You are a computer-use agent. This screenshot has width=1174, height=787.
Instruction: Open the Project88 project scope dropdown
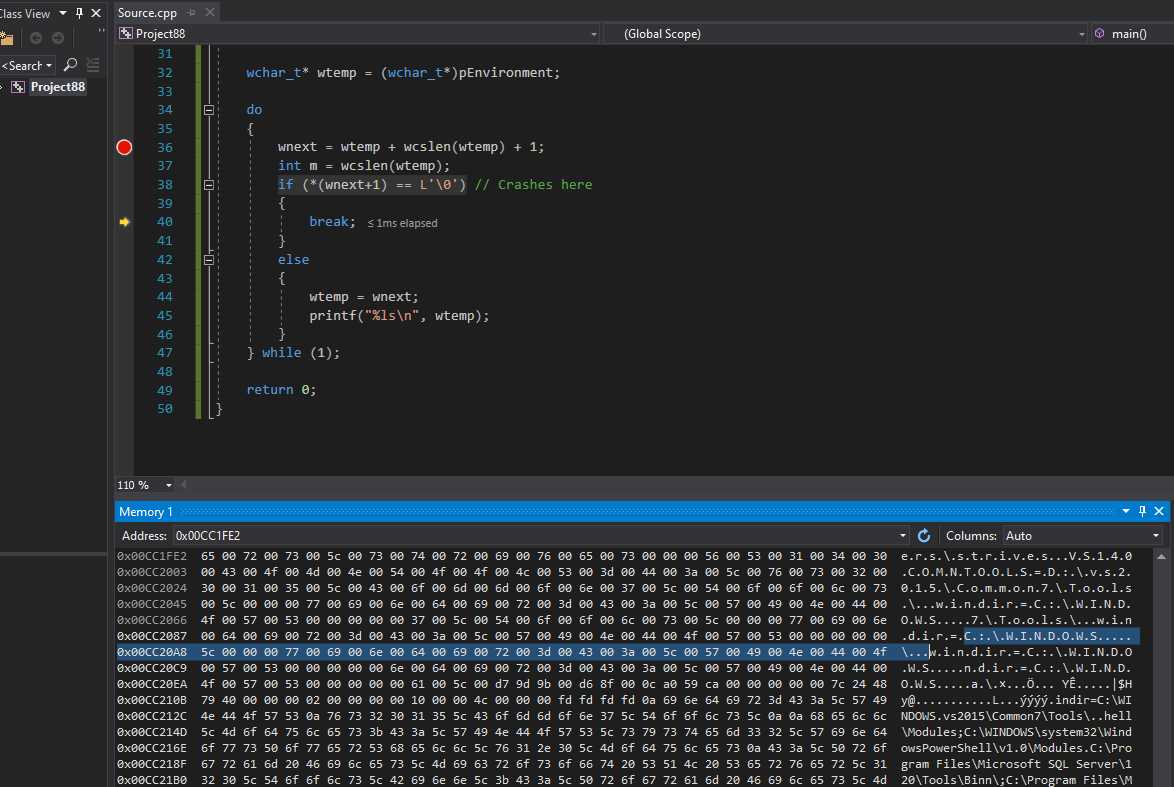594,34
